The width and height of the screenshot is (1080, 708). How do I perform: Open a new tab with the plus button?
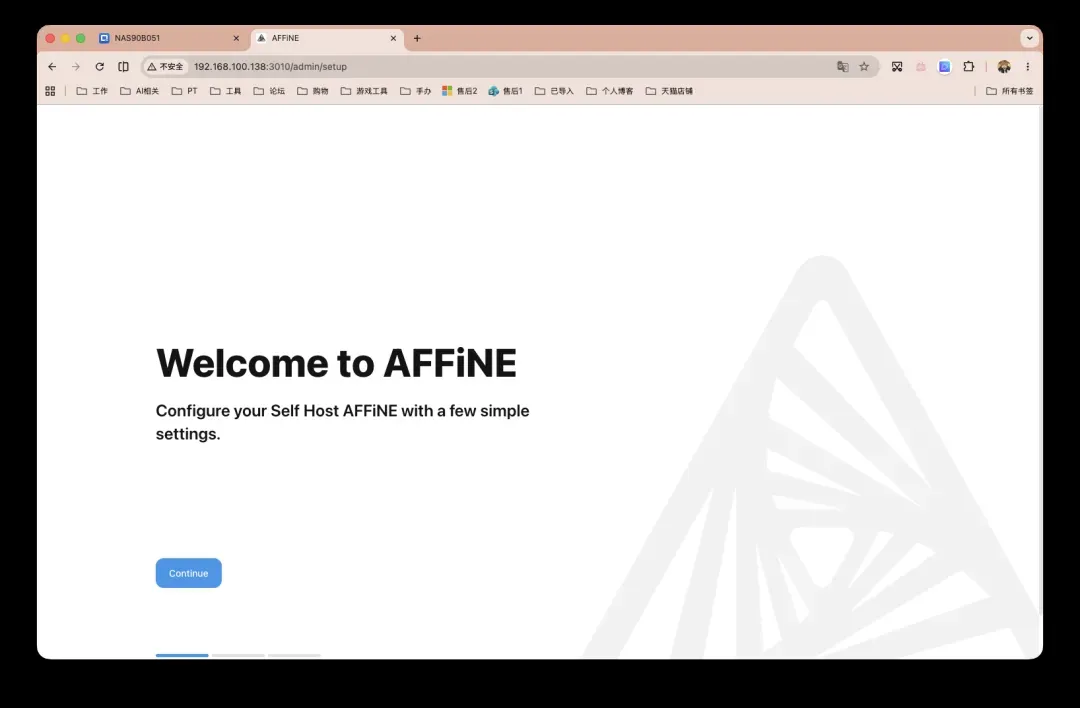coord(417,38)
